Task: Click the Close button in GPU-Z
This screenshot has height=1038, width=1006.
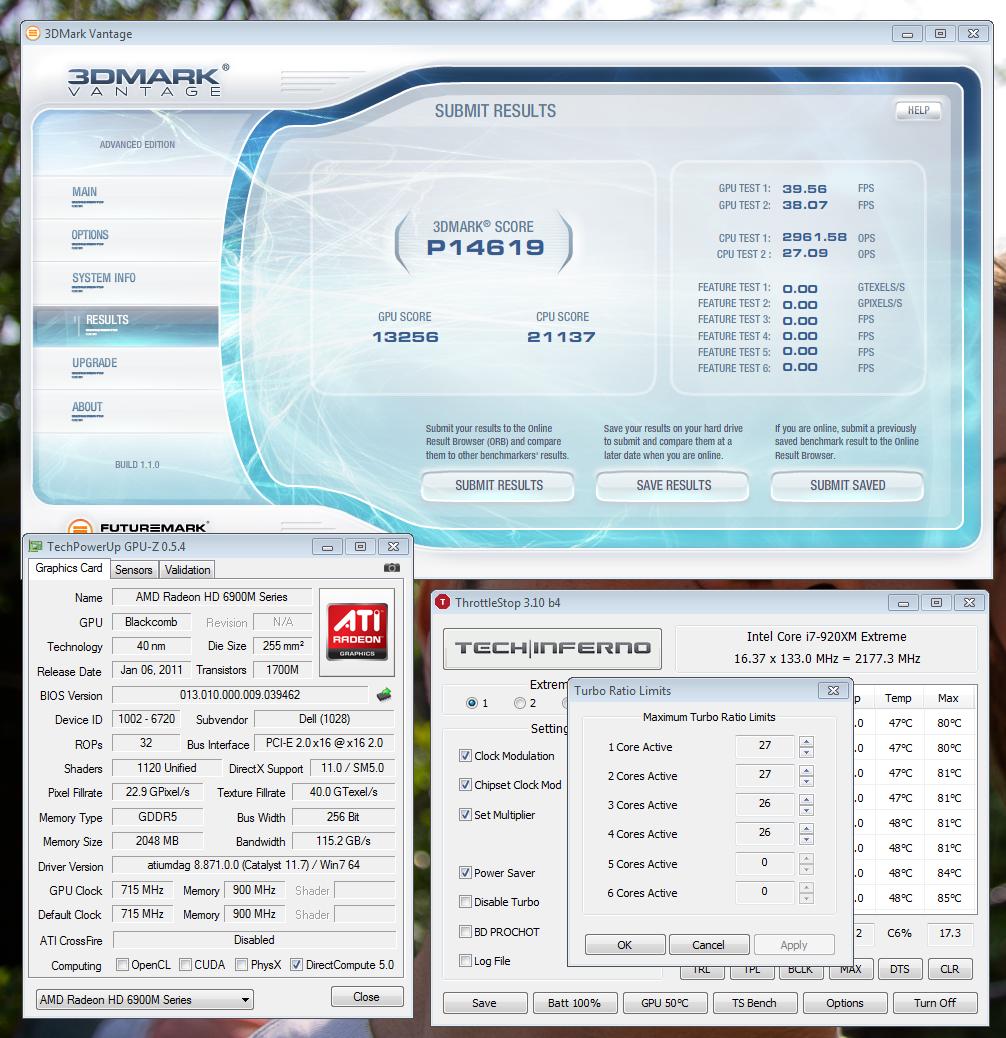Action: pyautogui.click(x=367, y=996)
